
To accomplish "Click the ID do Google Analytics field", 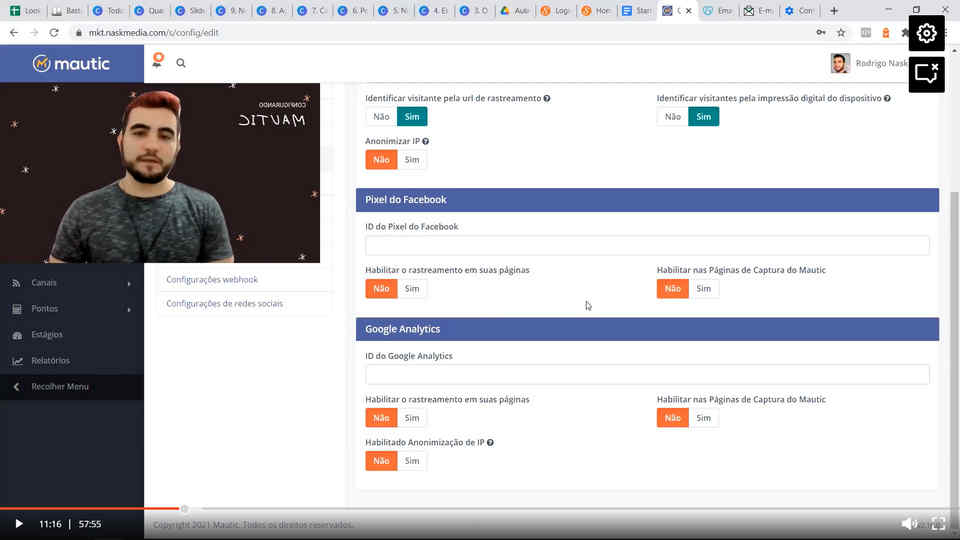I will pos(647,375).
